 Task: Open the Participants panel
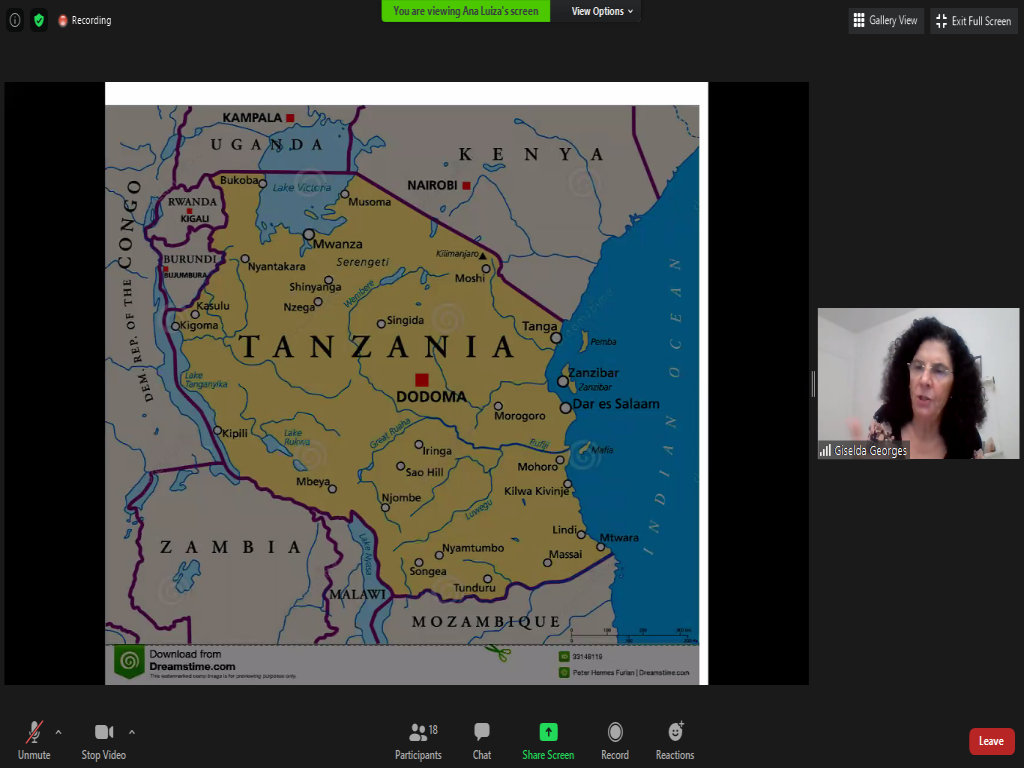point(418,740)
